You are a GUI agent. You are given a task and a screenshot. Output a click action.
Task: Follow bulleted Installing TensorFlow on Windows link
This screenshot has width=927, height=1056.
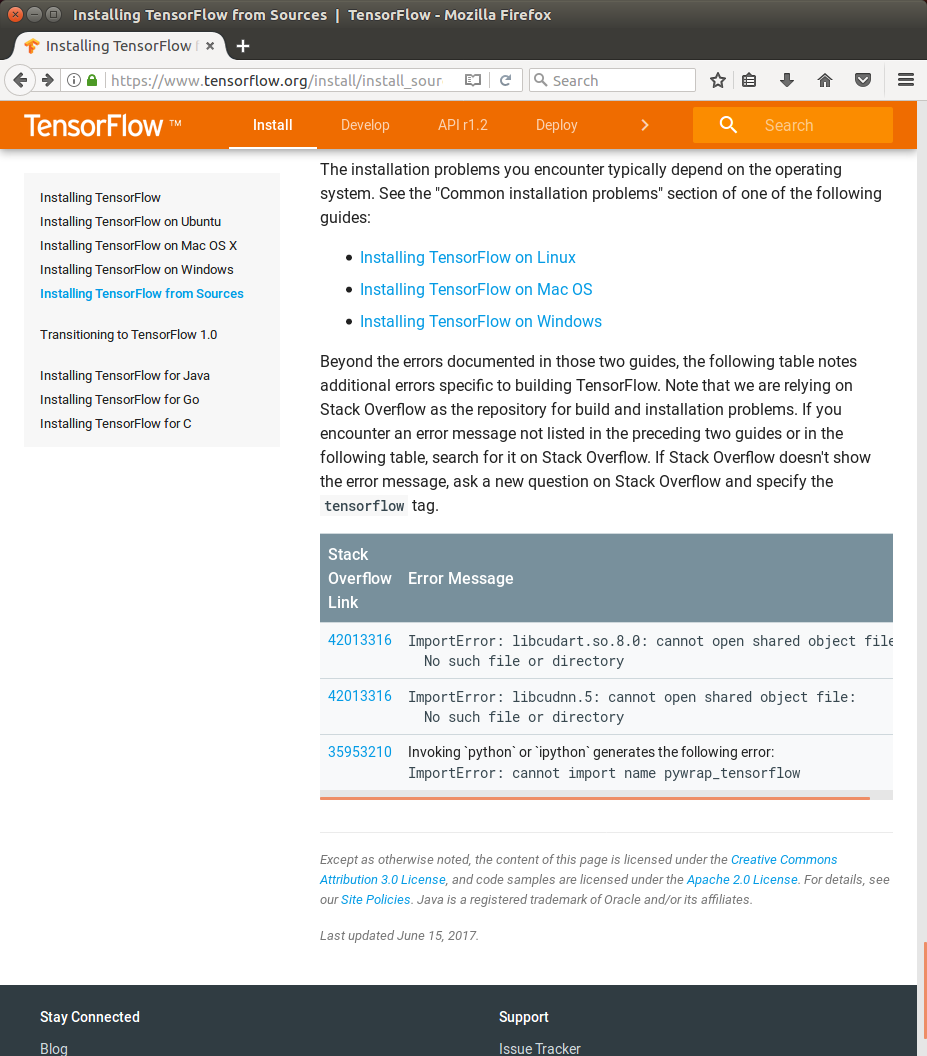(480, 321)
